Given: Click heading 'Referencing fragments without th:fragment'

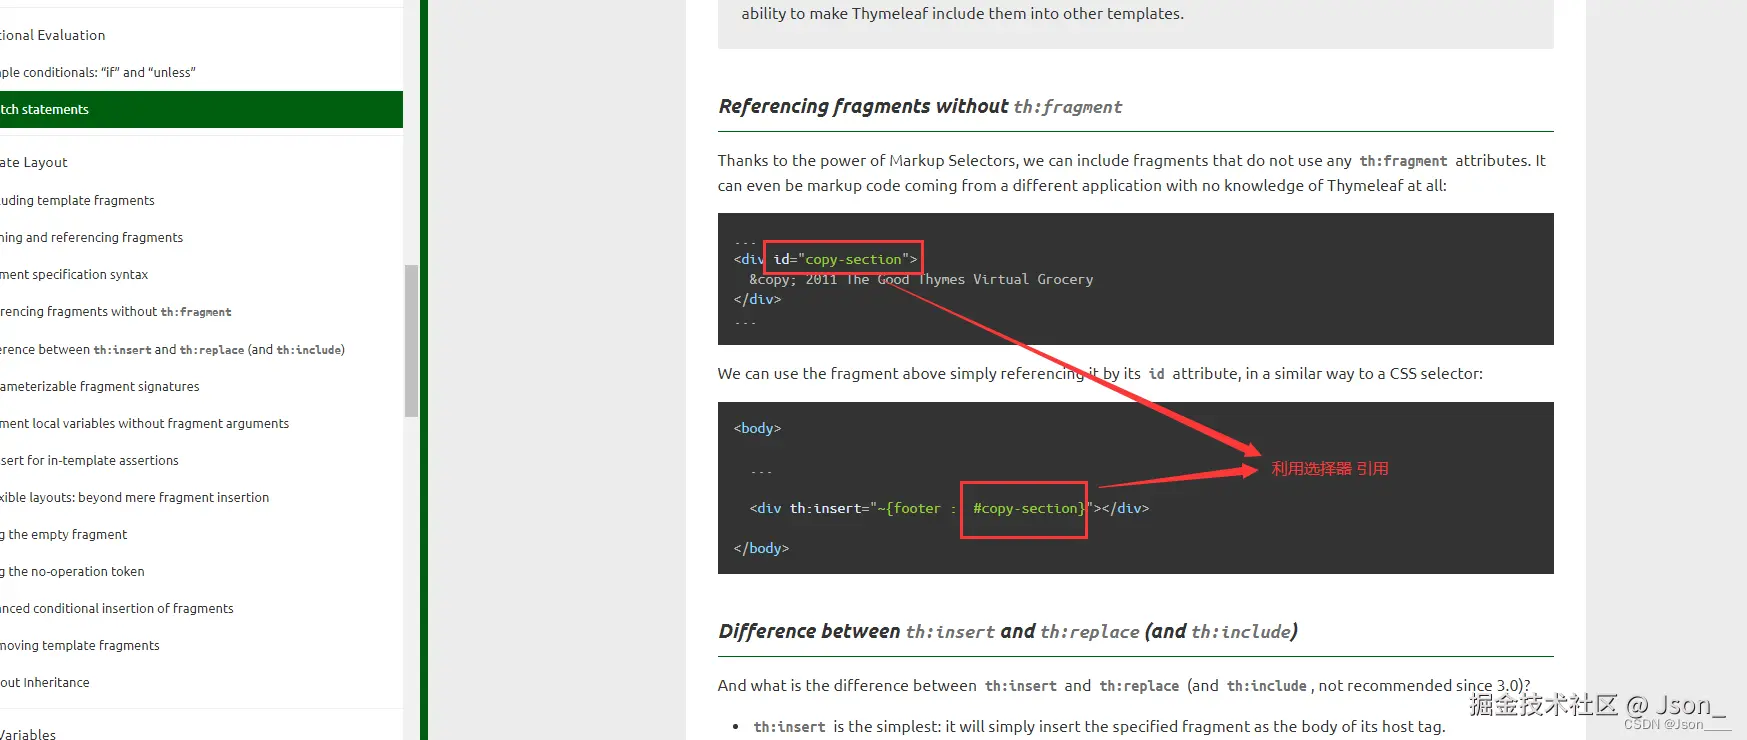Looking at the screenshot, I should (x=920, y=106).
